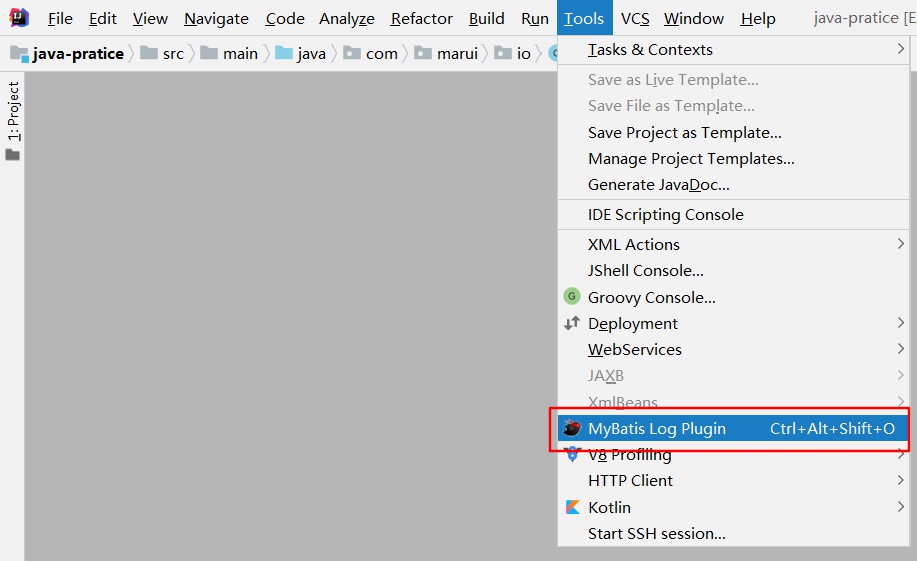Open the IDE Scripting Console
The width and height of the screenshot is (917, 561).
point(665,214)
